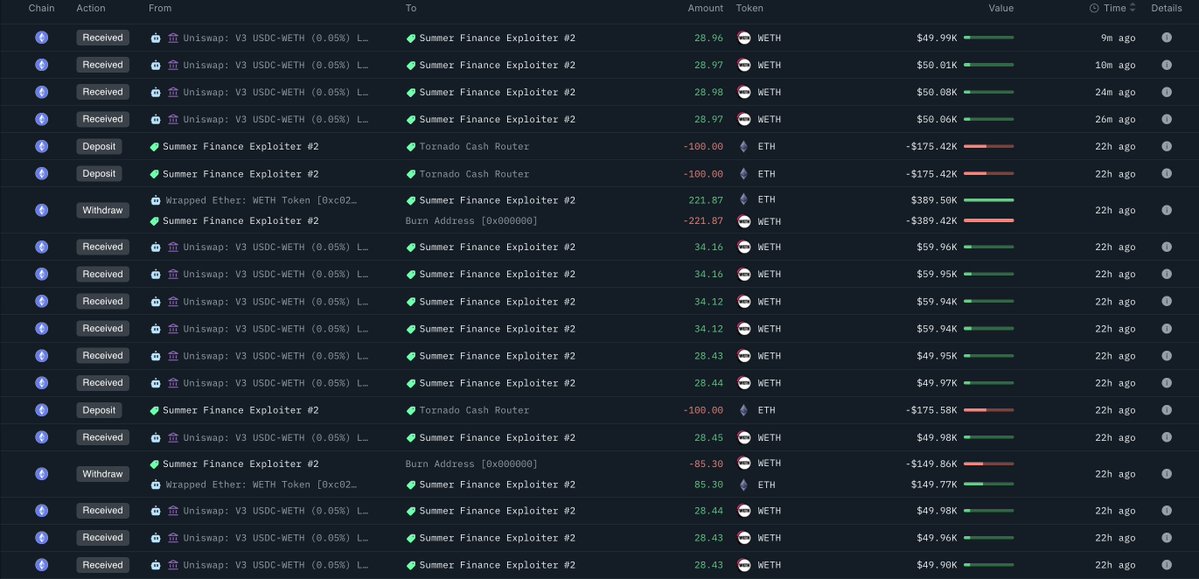Click the green tag icon in the $59.96K row

411,247
